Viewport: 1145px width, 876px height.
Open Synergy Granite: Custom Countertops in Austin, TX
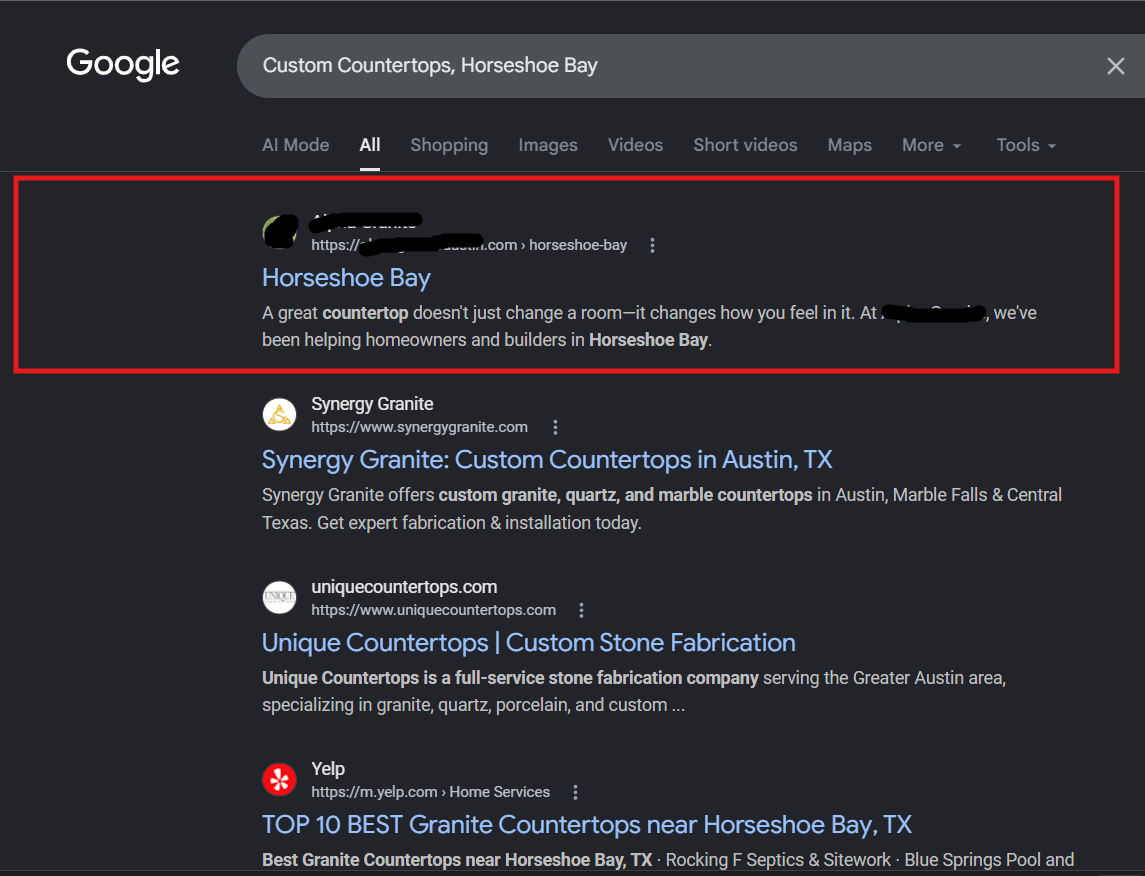(547, 459)
